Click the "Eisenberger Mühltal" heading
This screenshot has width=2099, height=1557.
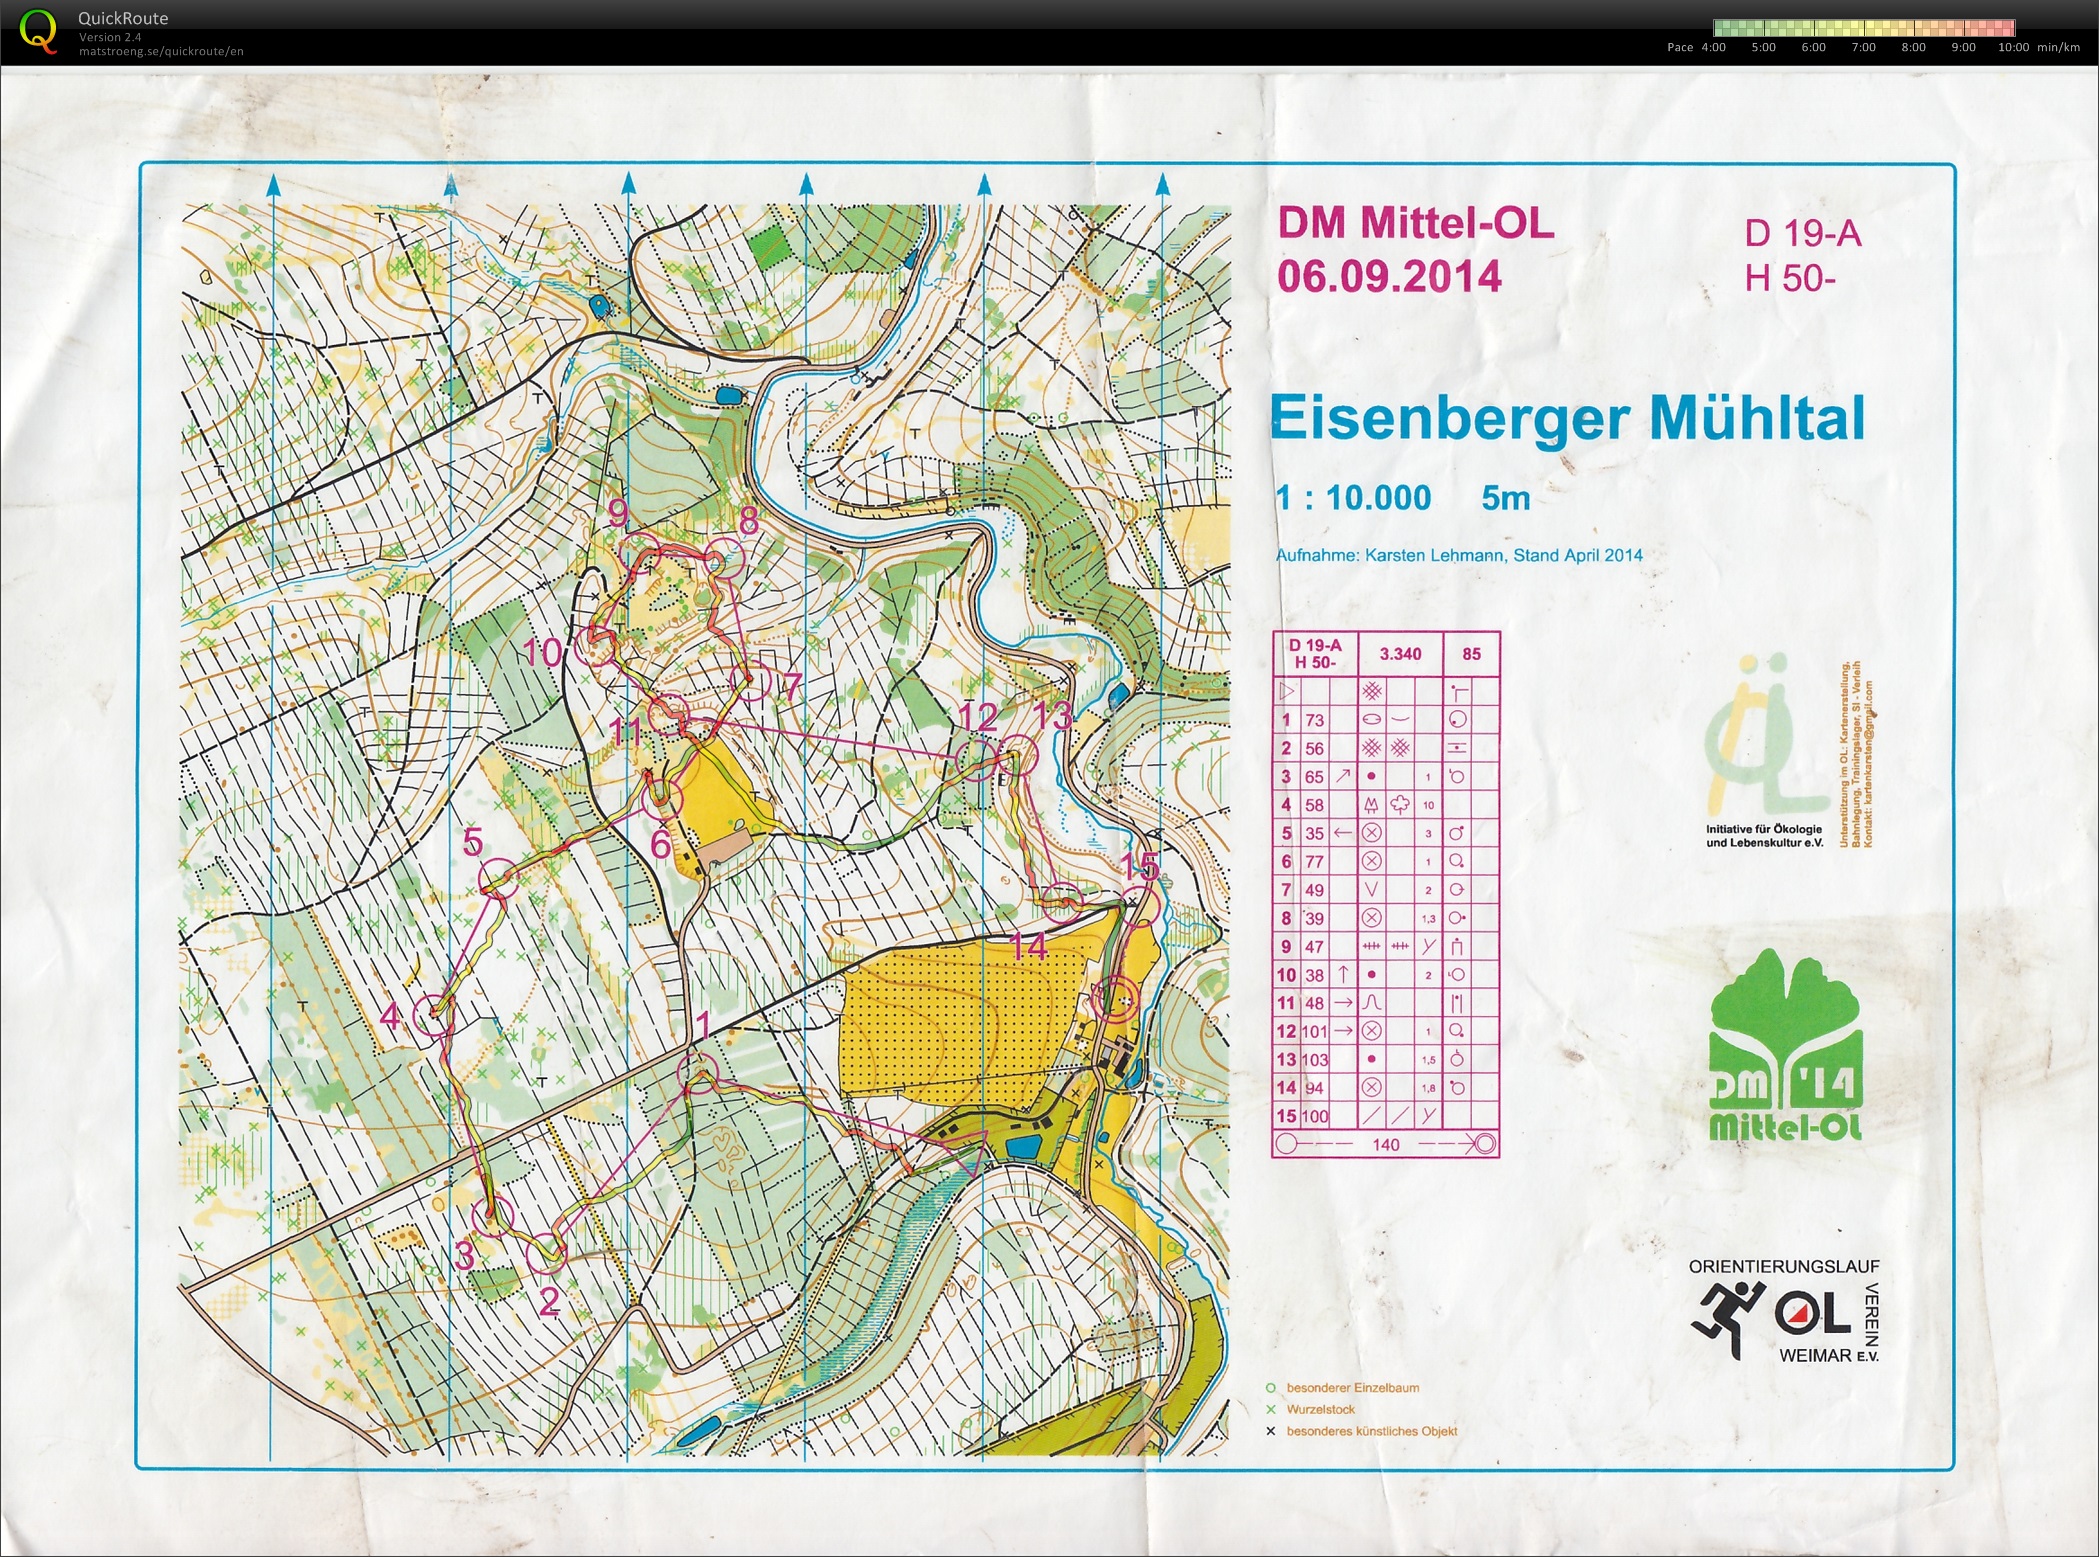[1567, 418]
